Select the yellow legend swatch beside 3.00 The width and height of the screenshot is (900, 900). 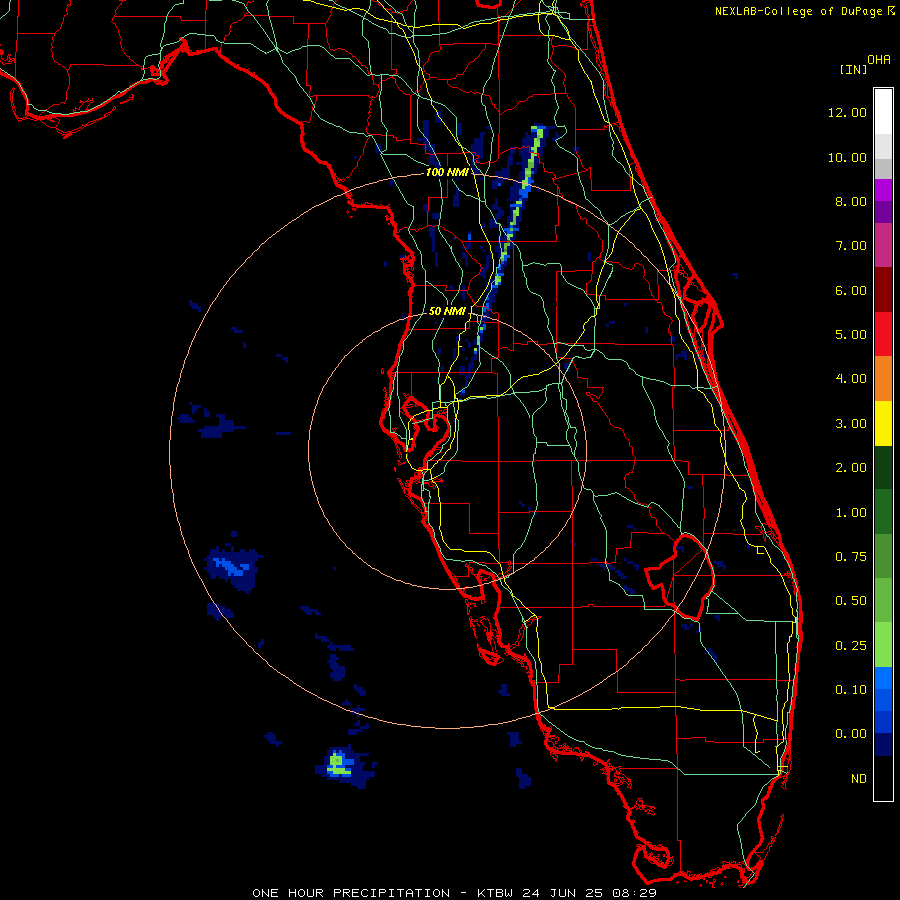pos(883,423)
